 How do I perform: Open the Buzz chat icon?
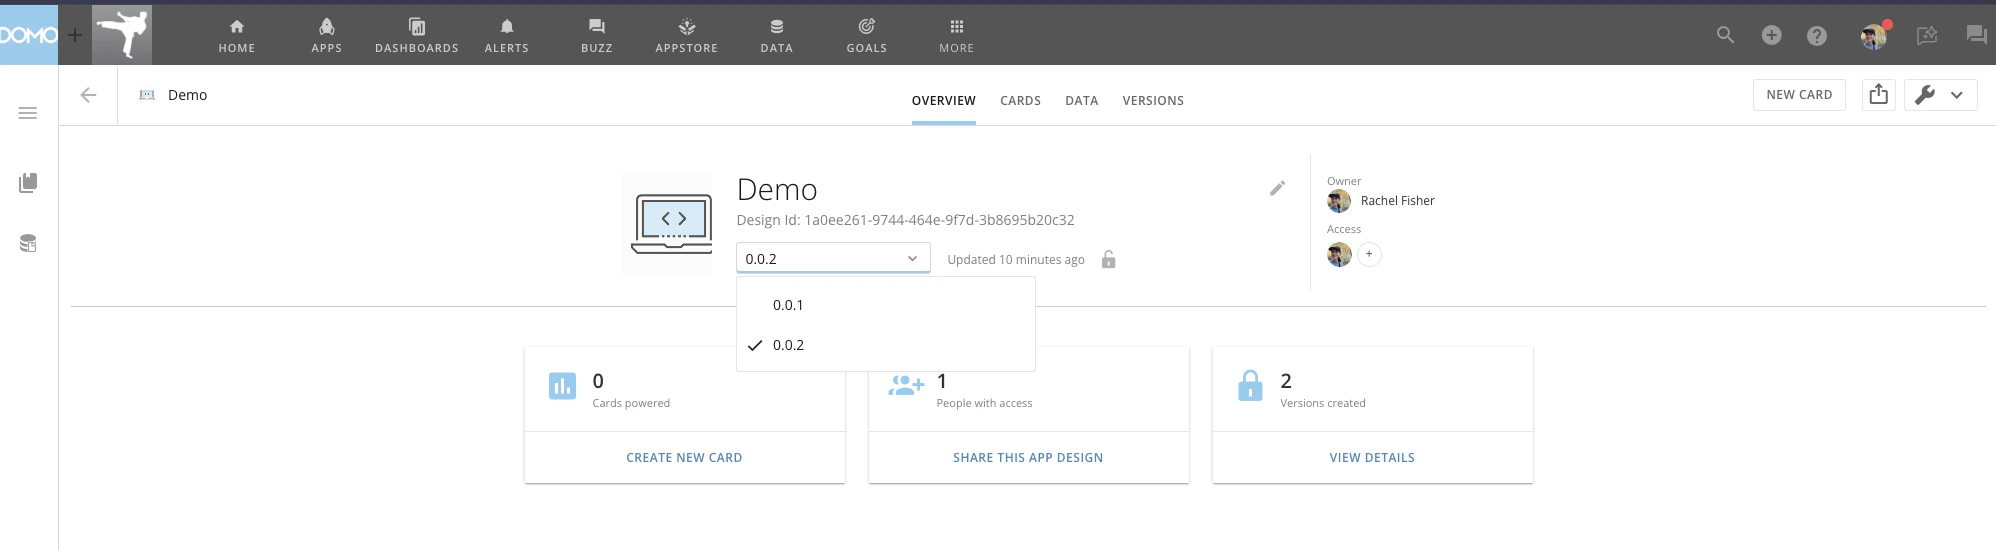tap(597, 27)
